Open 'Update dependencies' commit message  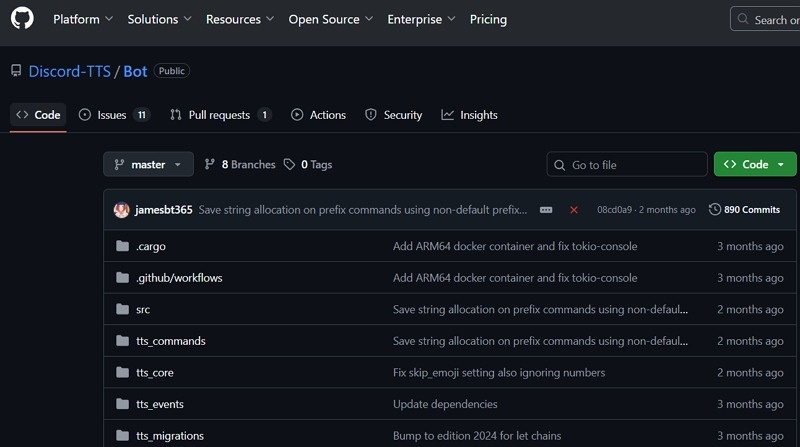point(445,404)
